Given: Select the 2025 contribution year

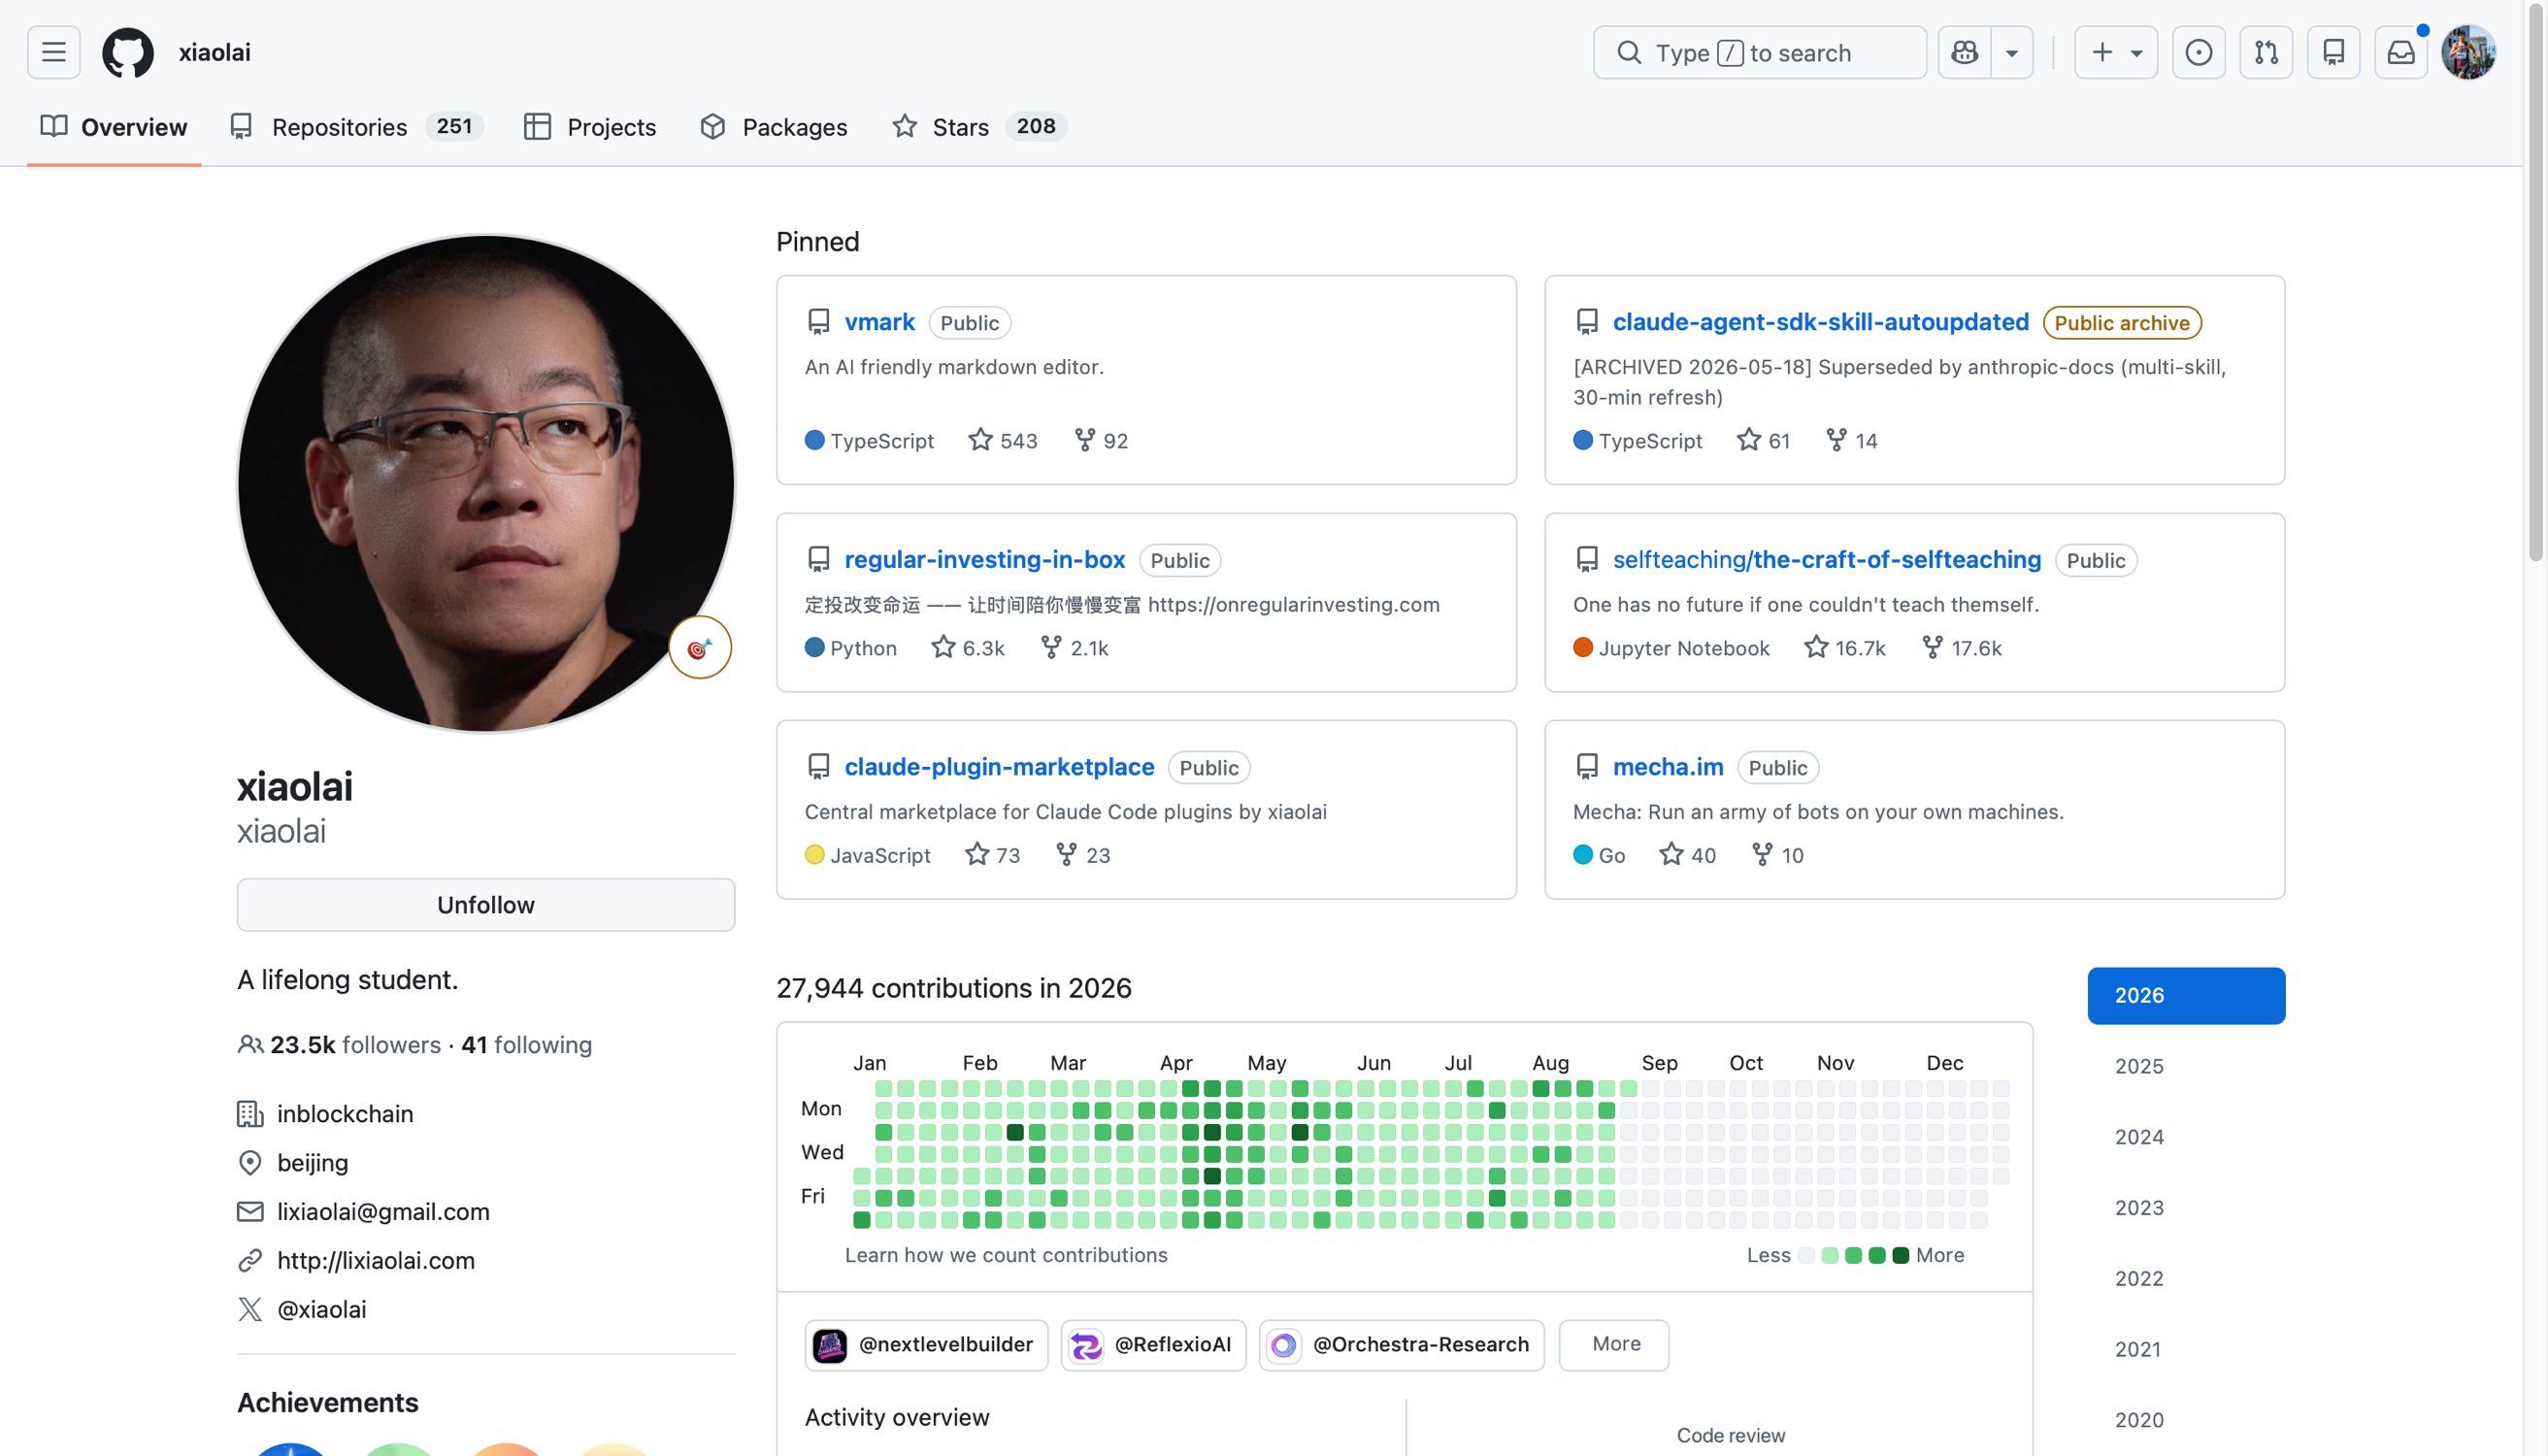Looking at the screenshot, I should click(2186, 1067).
